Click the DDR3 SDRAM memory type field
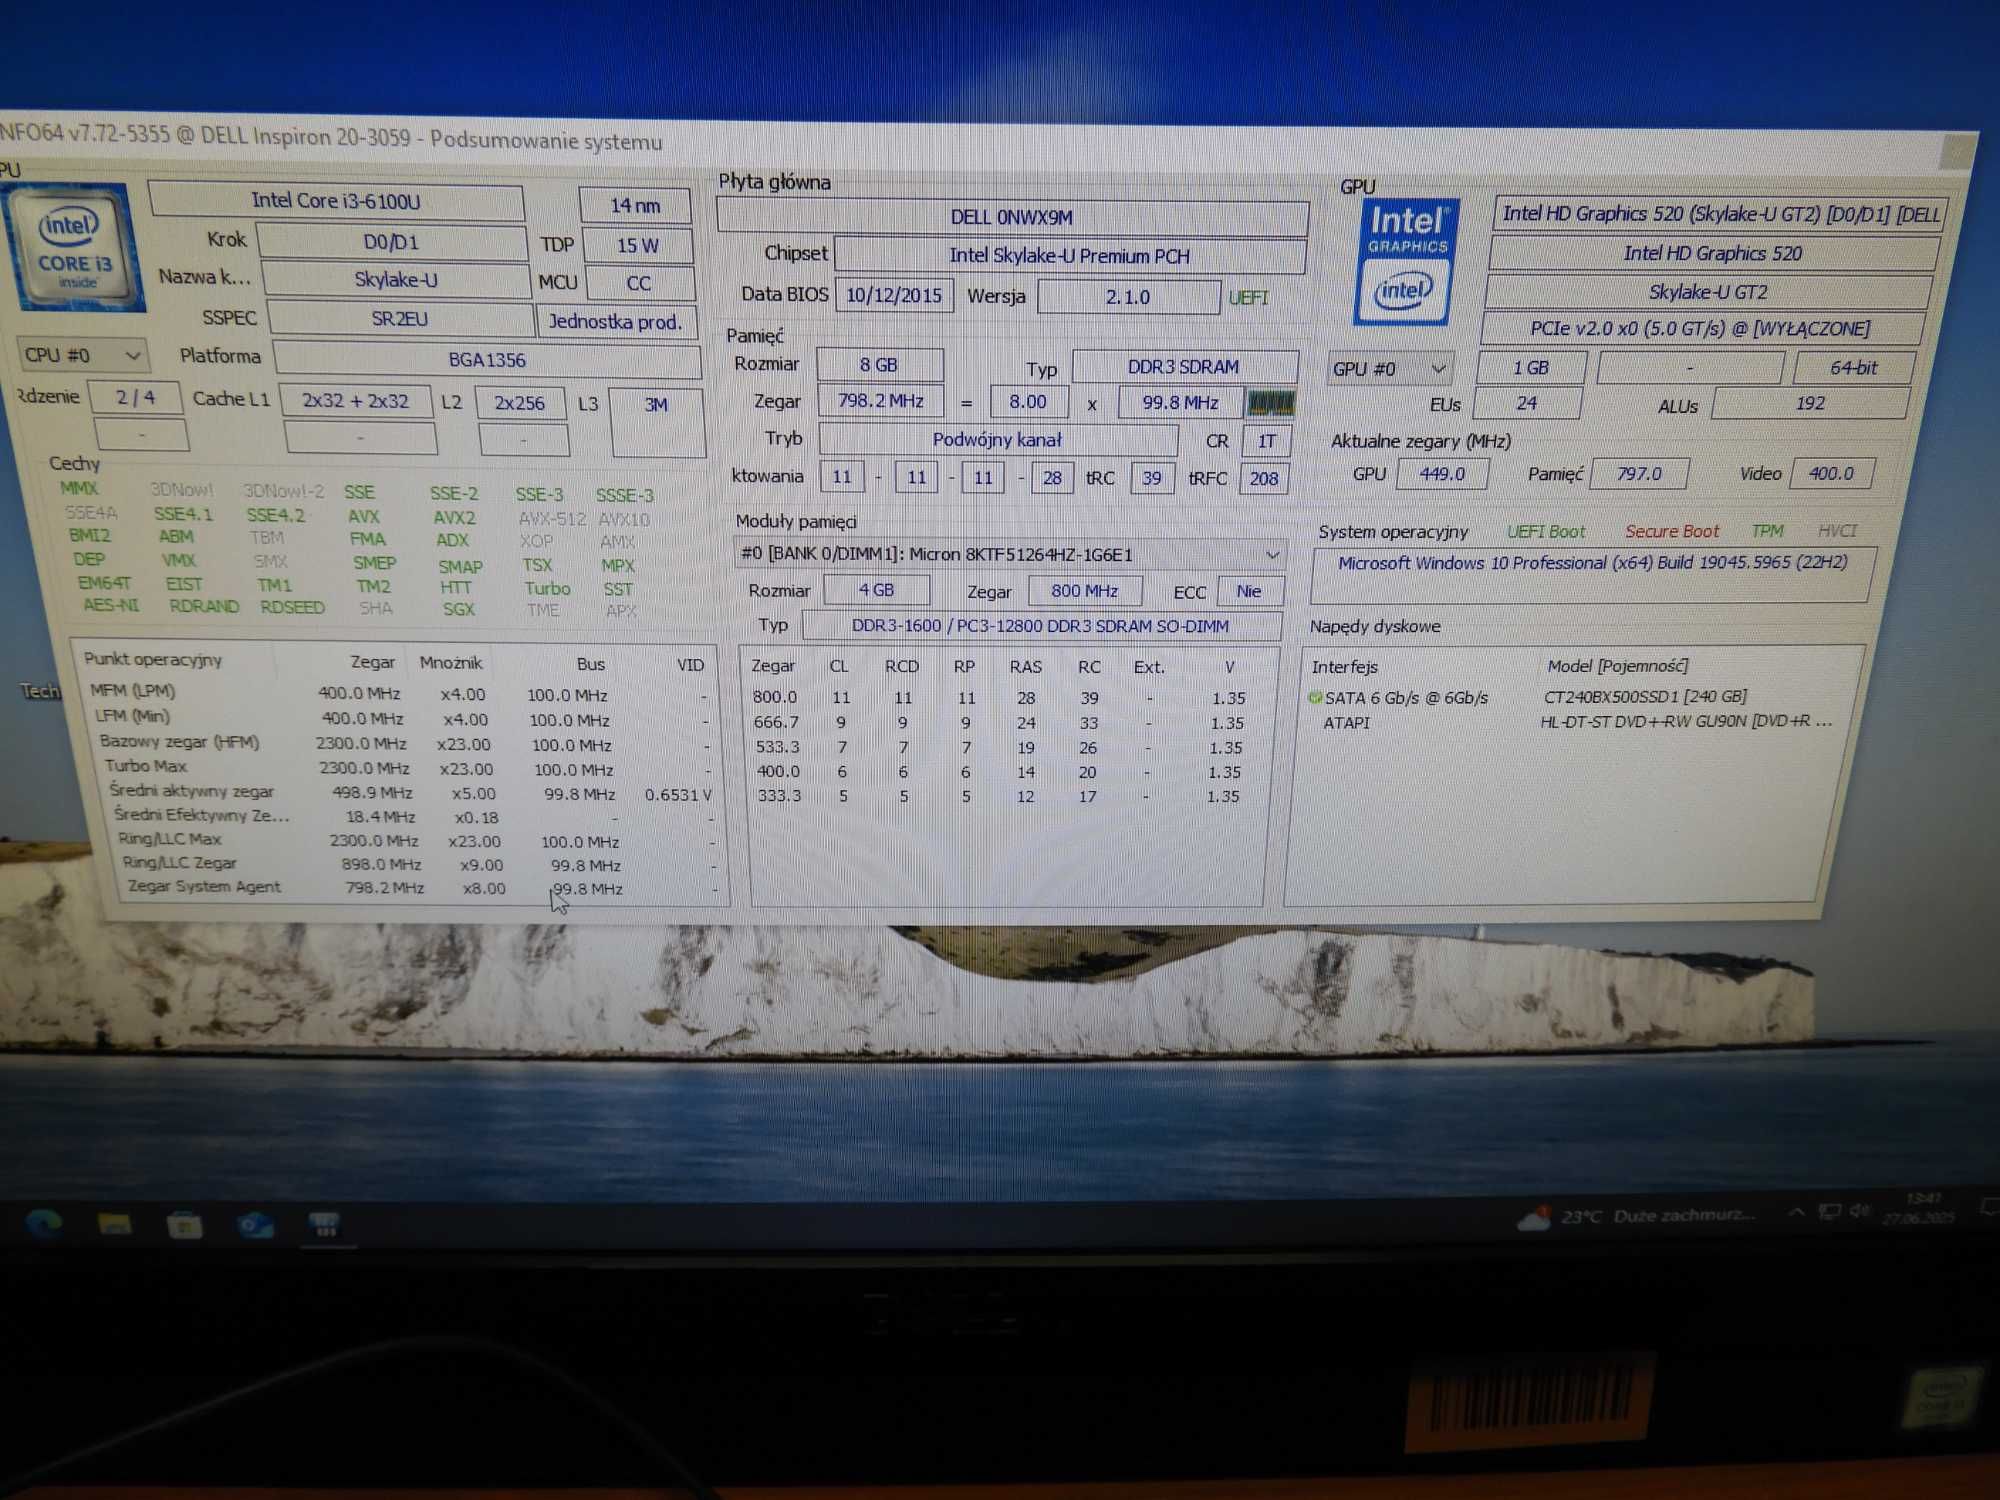 [x=1184, y=367]
